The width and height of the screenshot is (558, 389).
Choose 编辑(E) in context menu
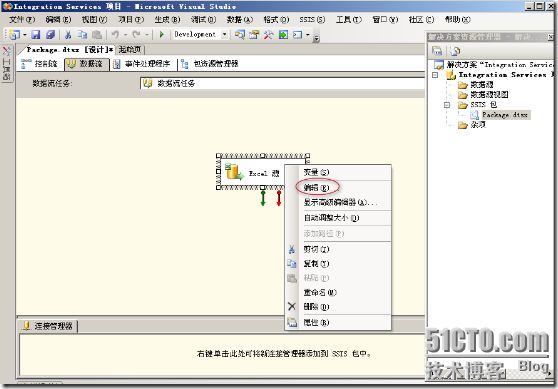point(338,188)
